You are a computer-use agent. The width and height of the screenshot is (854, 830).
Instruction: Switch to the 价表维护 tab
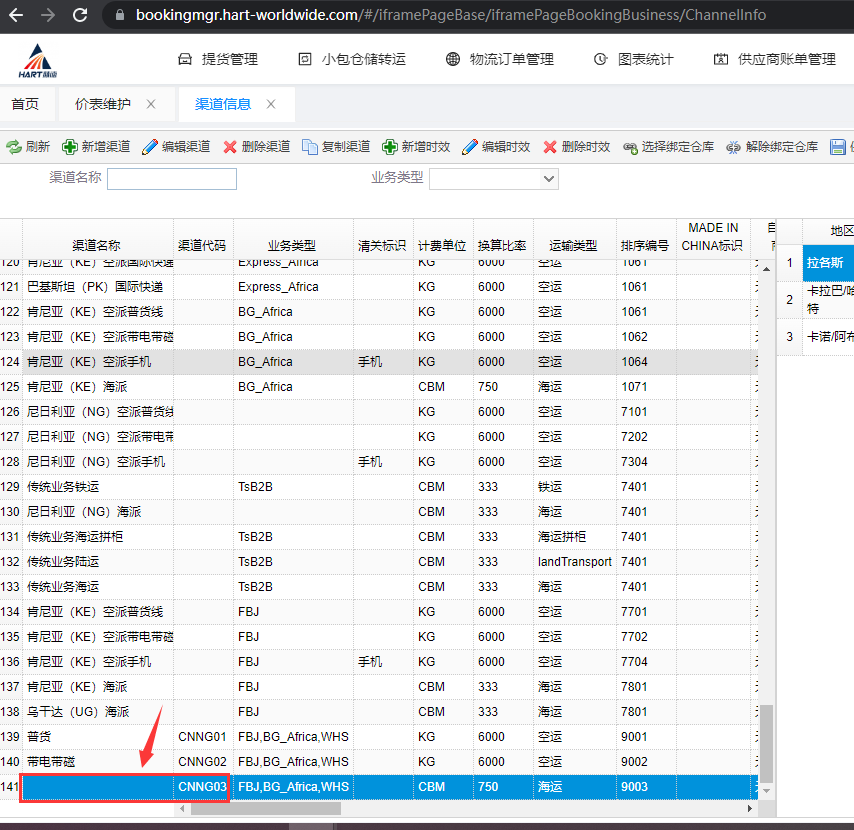(102, 104)
